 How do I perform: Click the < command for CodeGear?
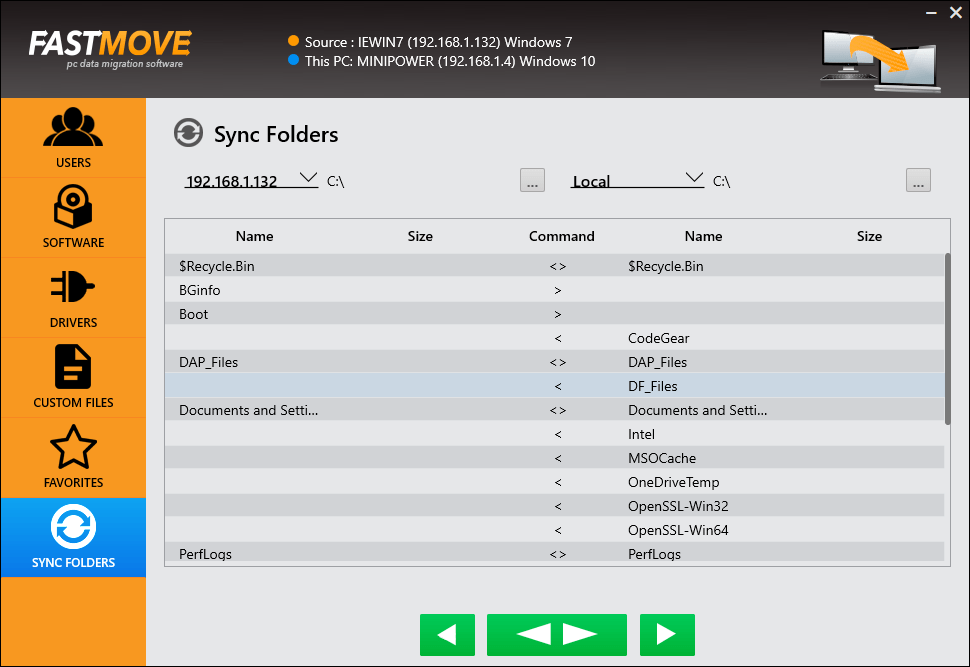558,338
